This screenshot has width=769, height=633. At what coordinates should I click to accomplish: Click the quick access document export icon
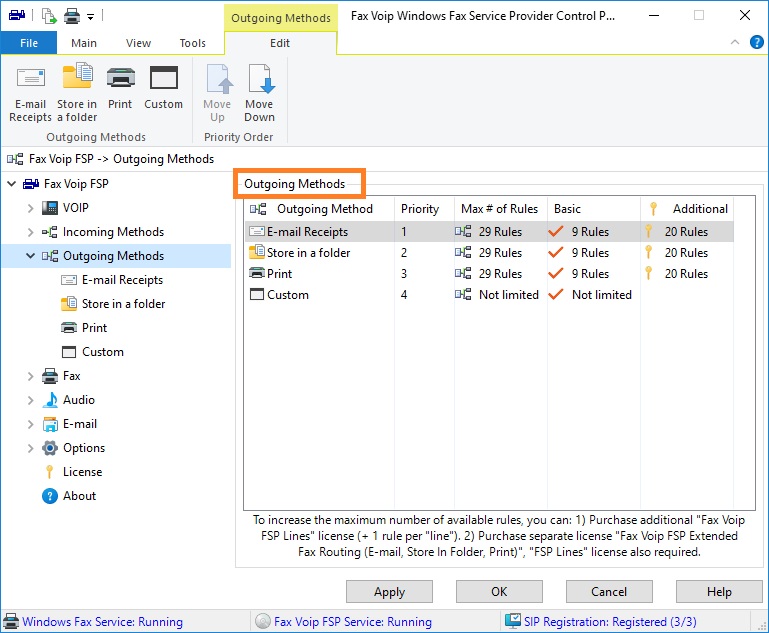[x=49, y=16]
